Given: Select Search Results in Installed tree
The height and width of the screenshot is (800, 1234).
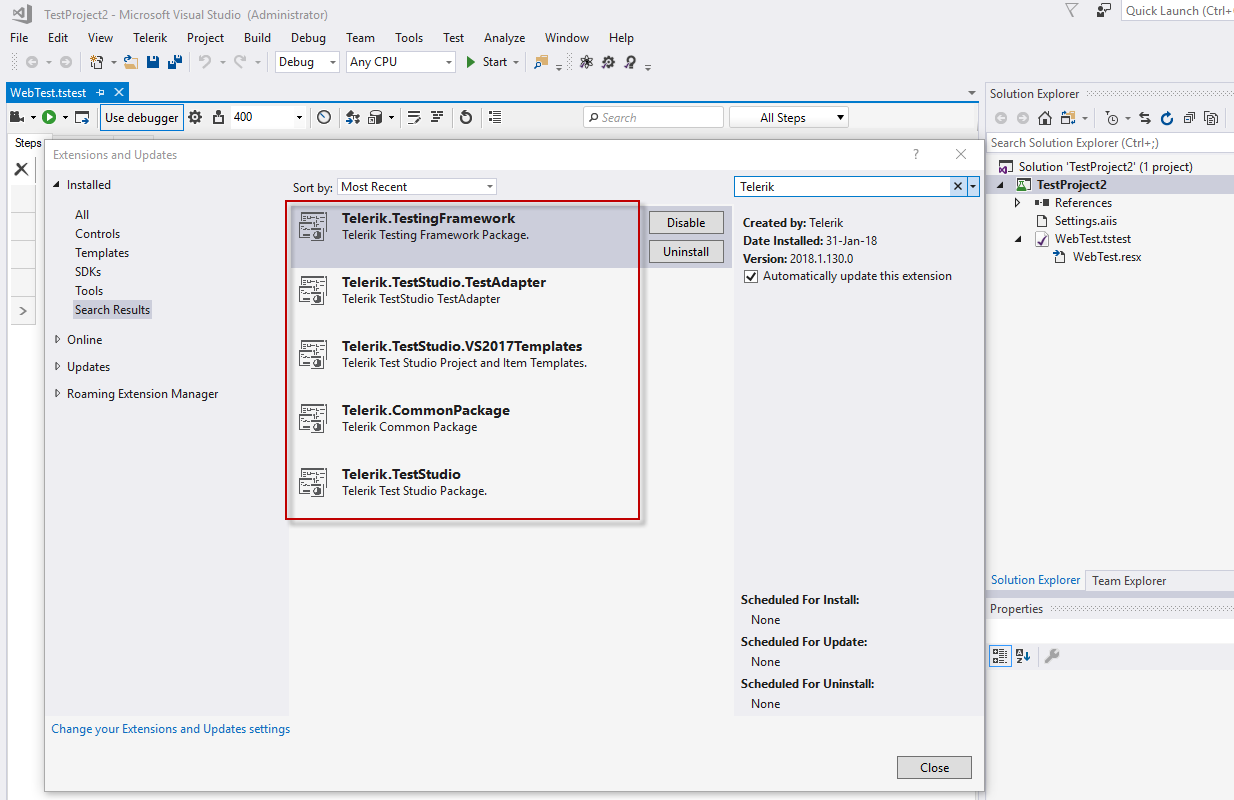Looking at the screenshot, I should [112, 310].
